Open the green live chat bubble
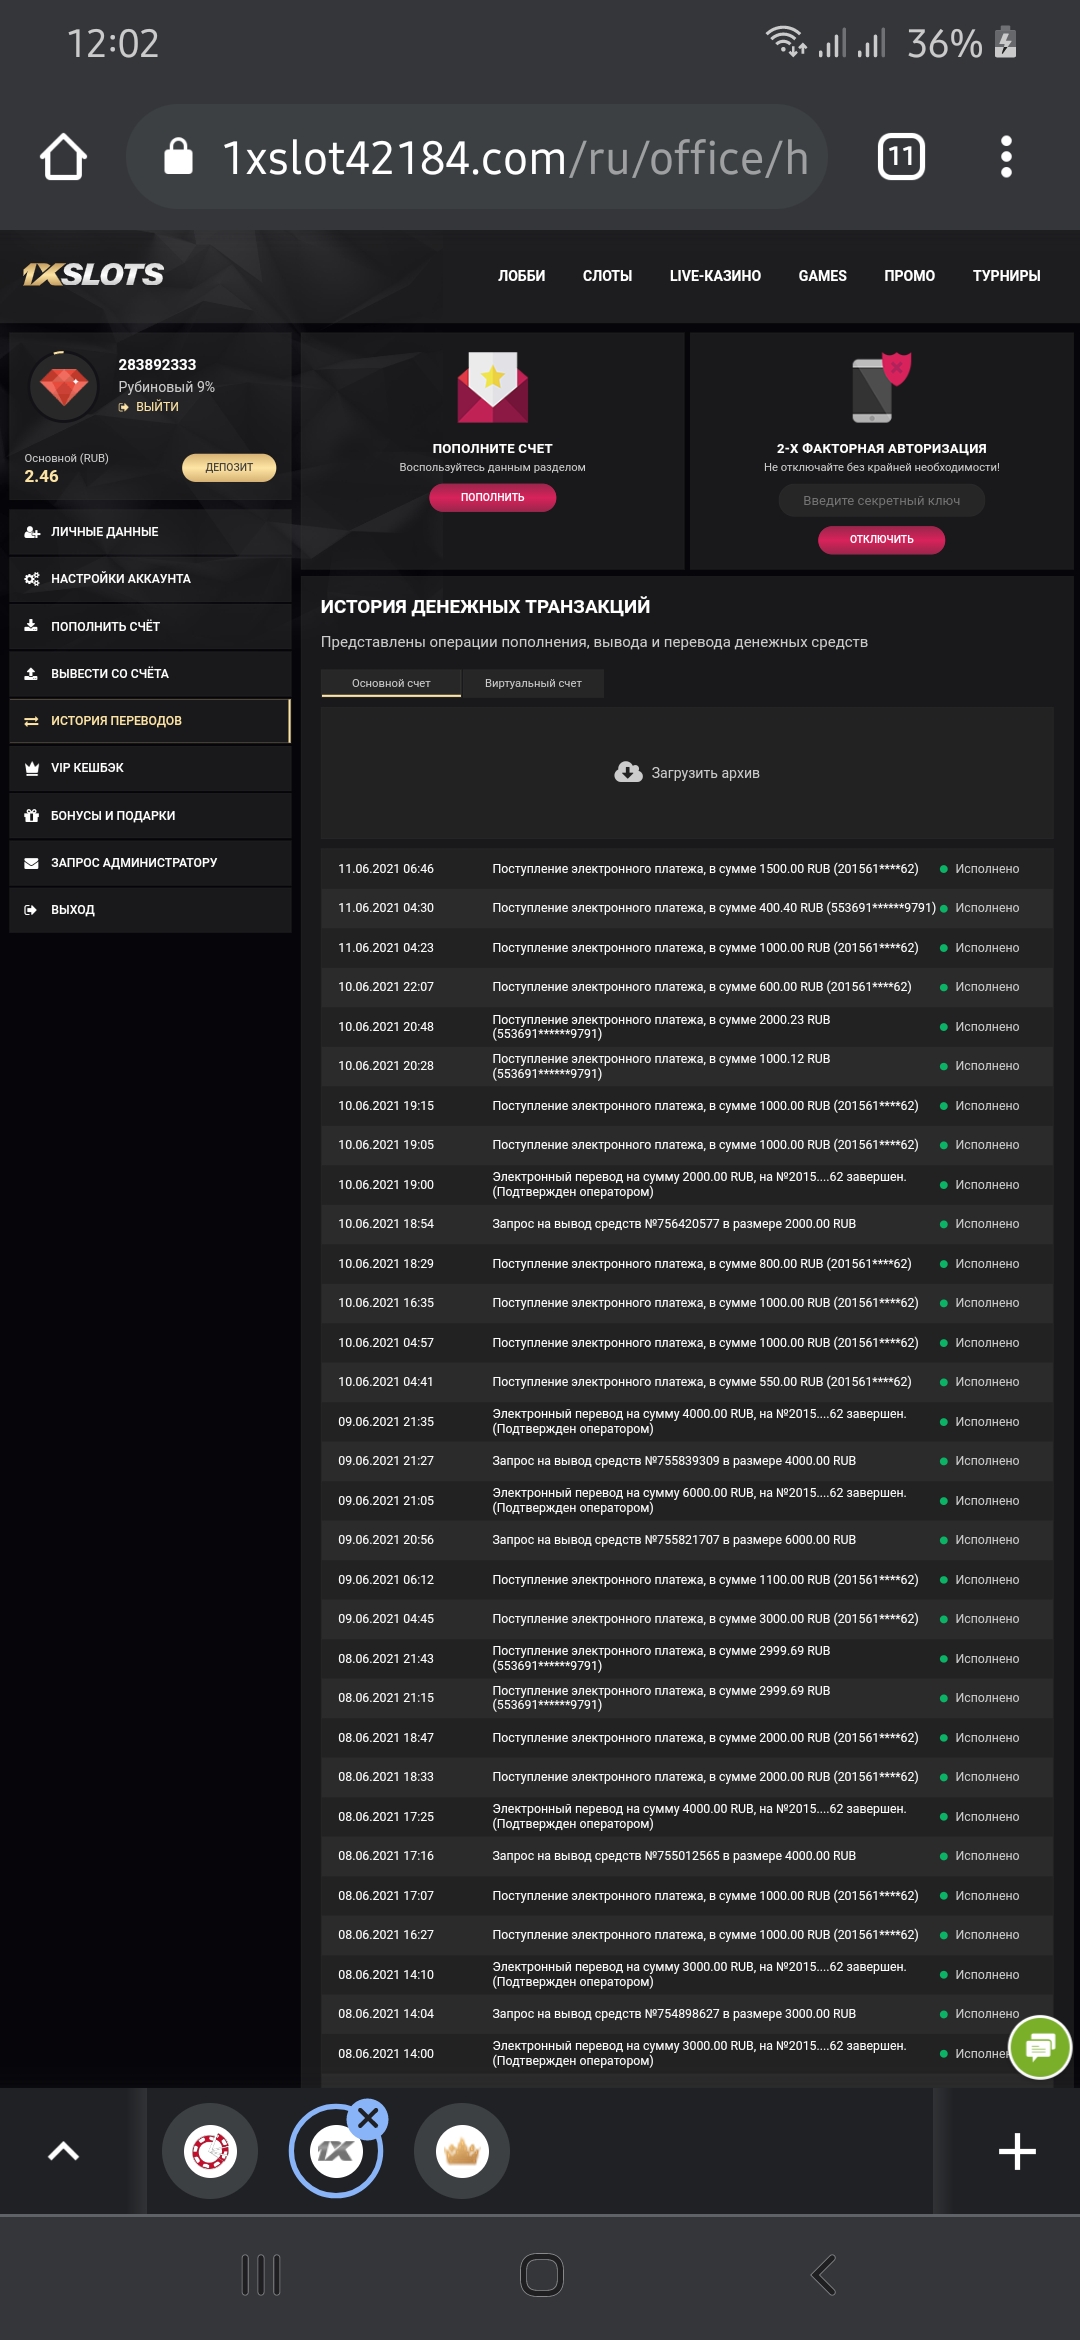Screen dimensions: 1080x2340 point(1039,2047)
